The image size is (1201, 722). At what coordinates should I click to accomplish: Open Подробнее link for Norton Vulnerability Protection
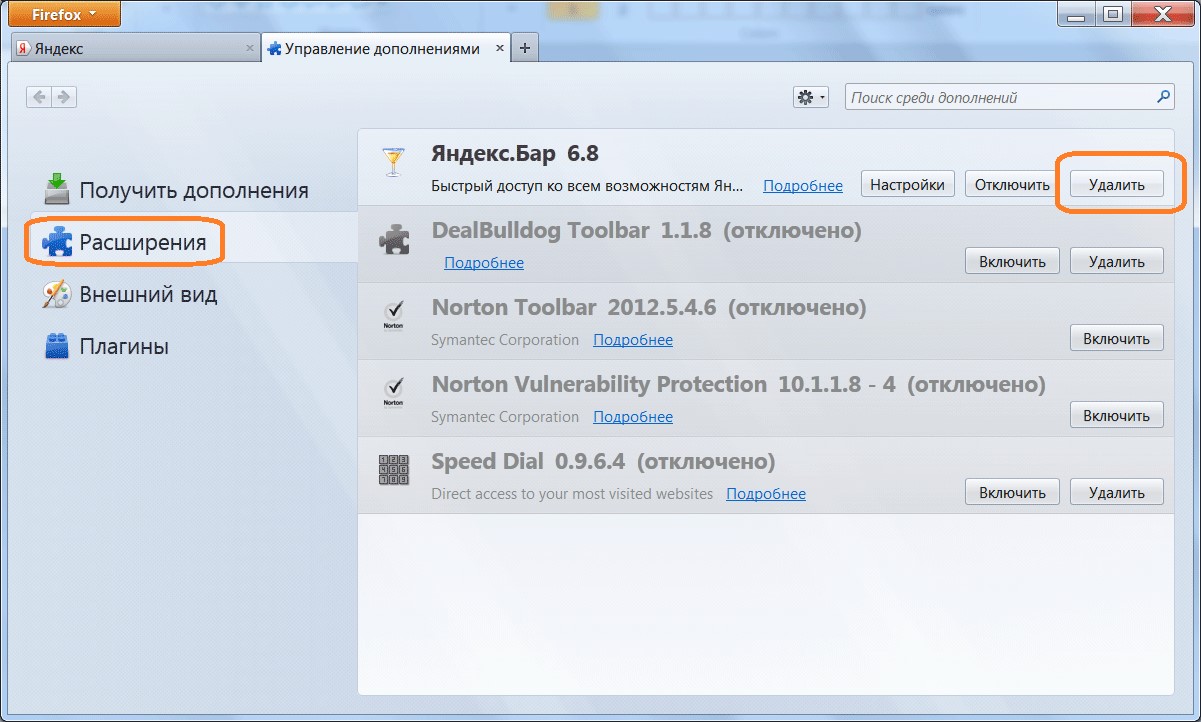(633, 416)
